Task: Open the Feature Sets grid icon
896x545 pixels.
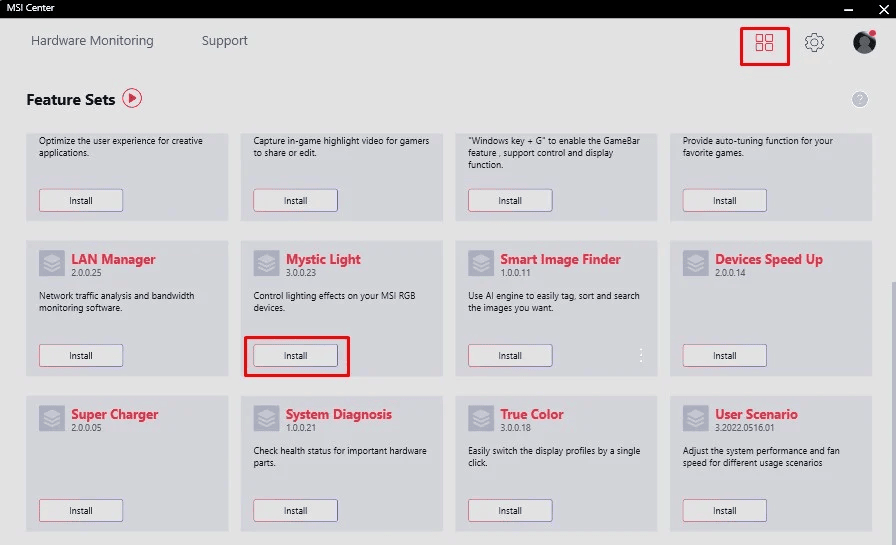Action: [764, 42]
